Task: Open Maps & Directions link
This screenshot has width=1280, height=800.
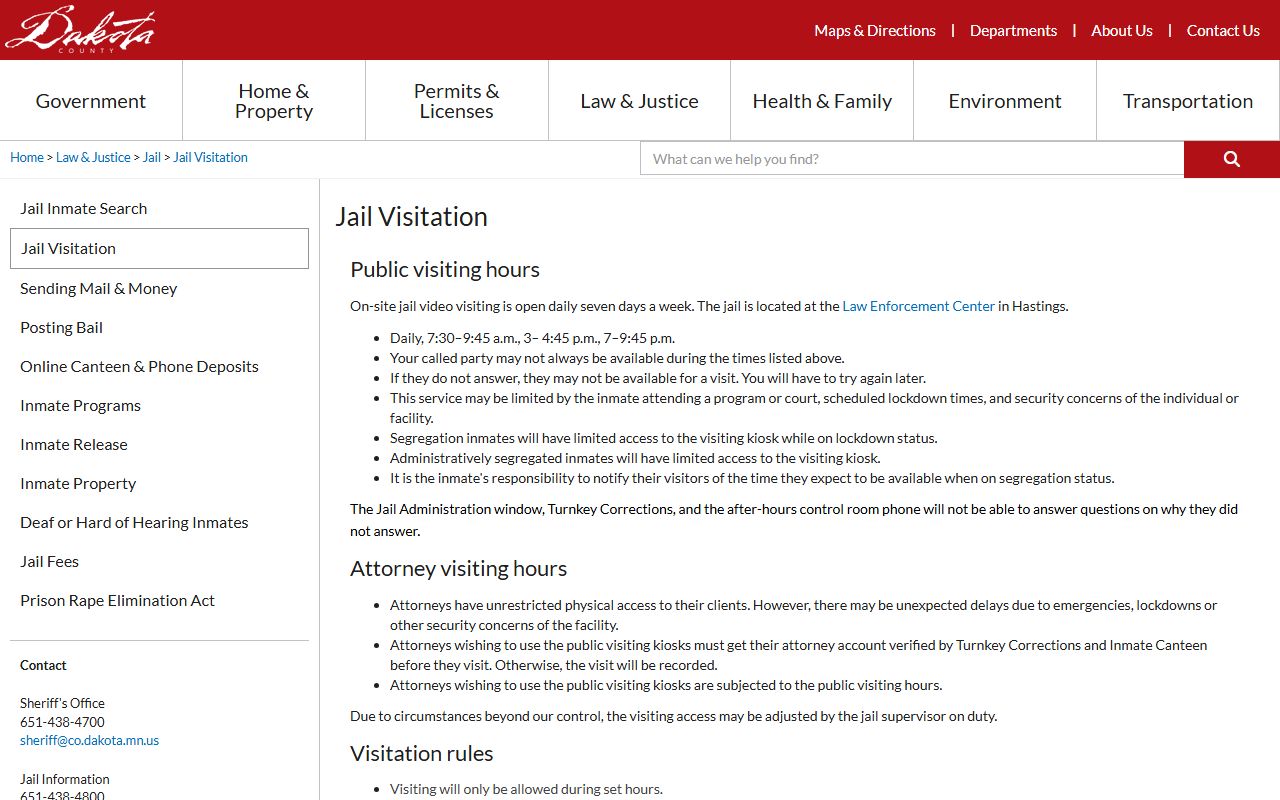Action: click(875, 31)
